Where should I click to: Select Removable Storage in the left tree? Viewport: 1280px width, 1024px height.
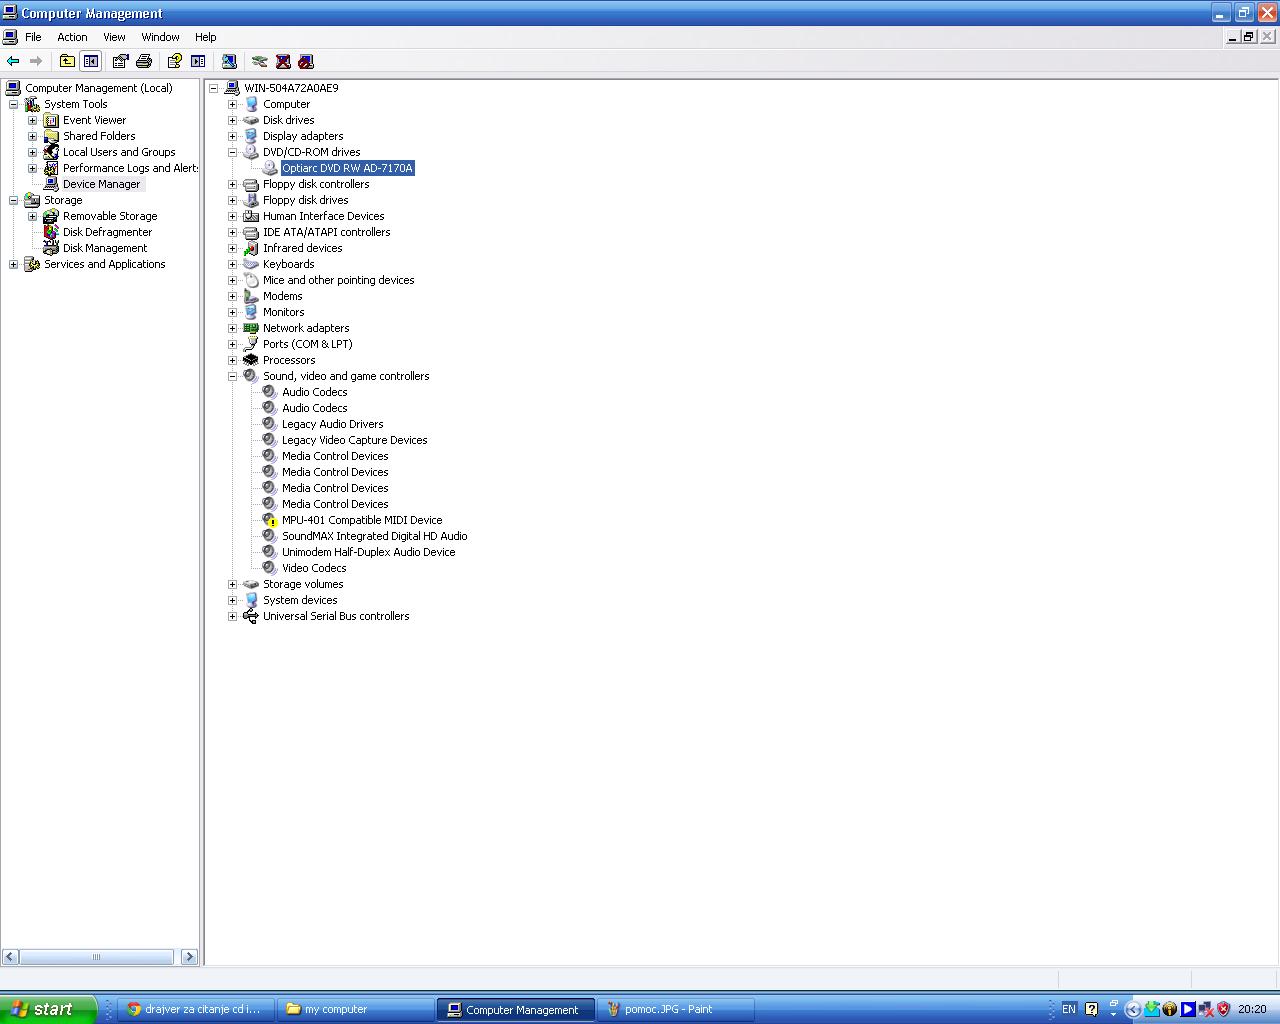(x=110, y=216)
